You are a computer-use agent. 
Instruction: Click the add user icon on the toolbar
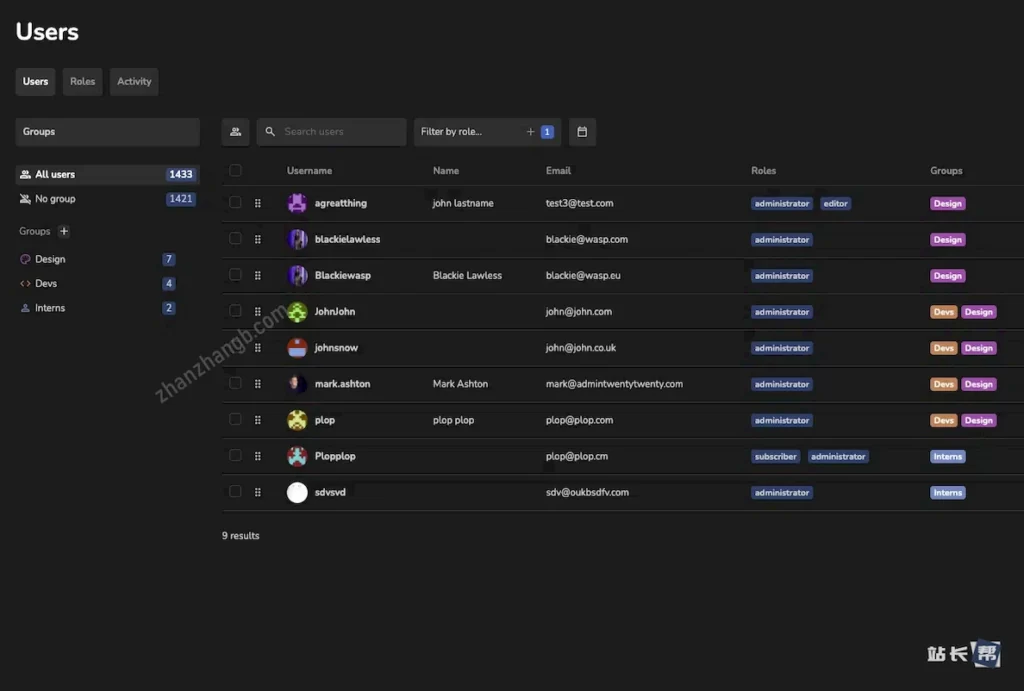[x=235, y=131]
